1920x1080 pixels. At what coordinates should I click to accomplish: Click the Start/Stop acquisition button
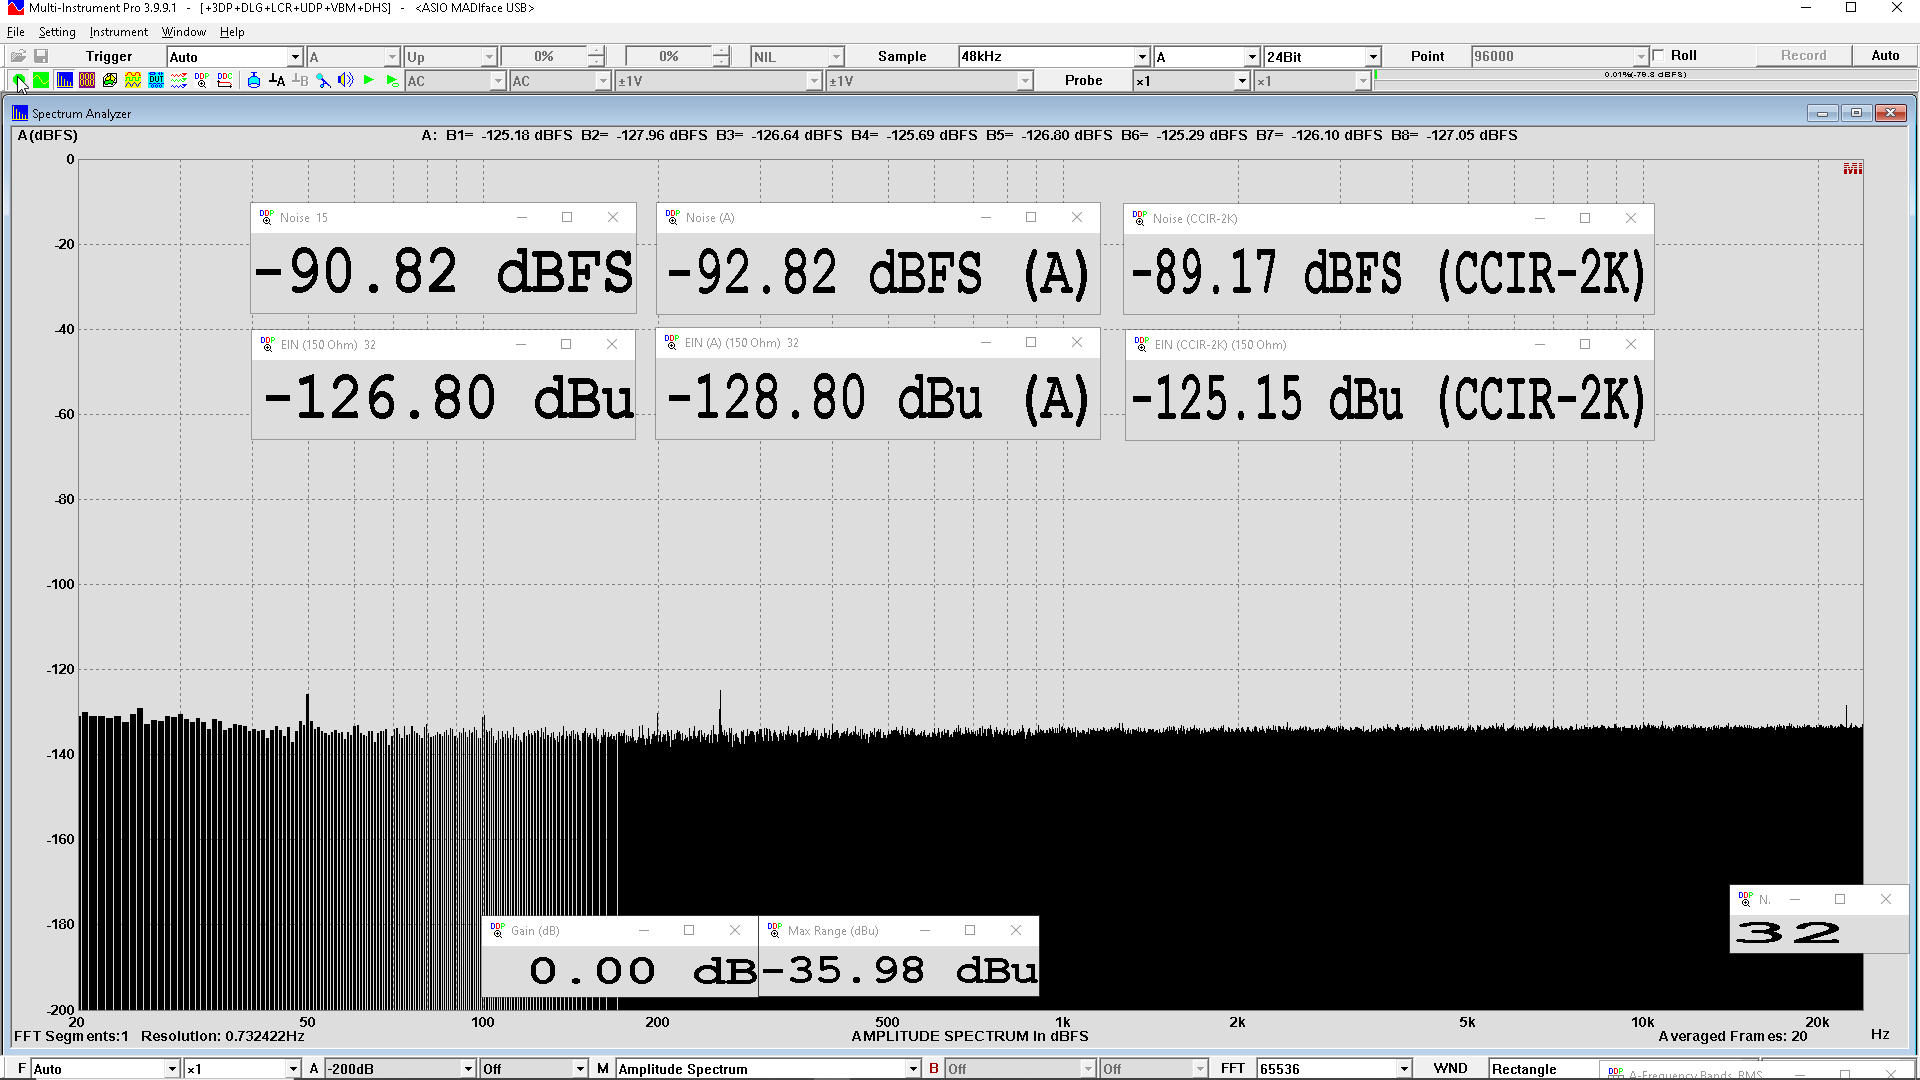(x=19, y=80)
